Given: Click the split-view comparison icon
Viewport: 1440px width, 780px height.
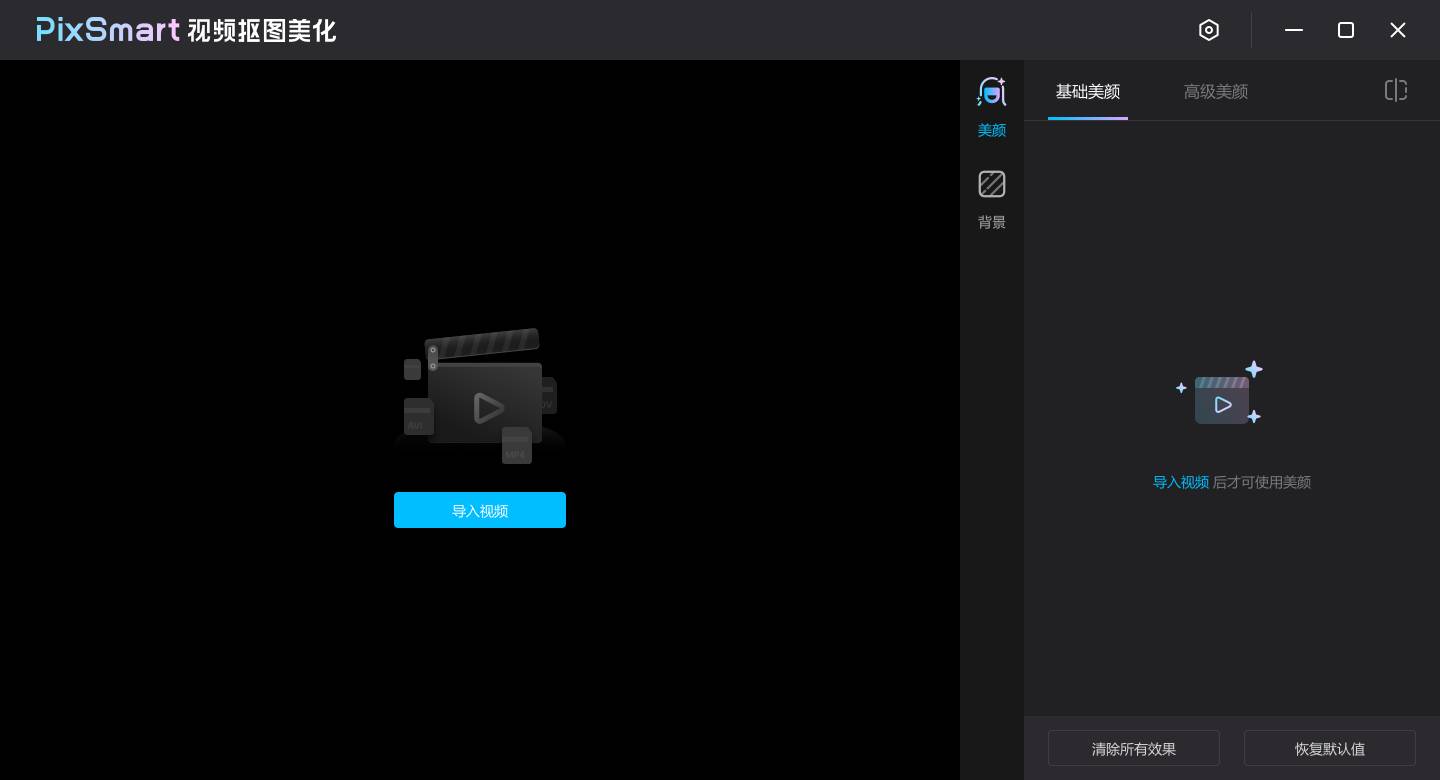Looking at the screenshot, I should click(1396, 90).
